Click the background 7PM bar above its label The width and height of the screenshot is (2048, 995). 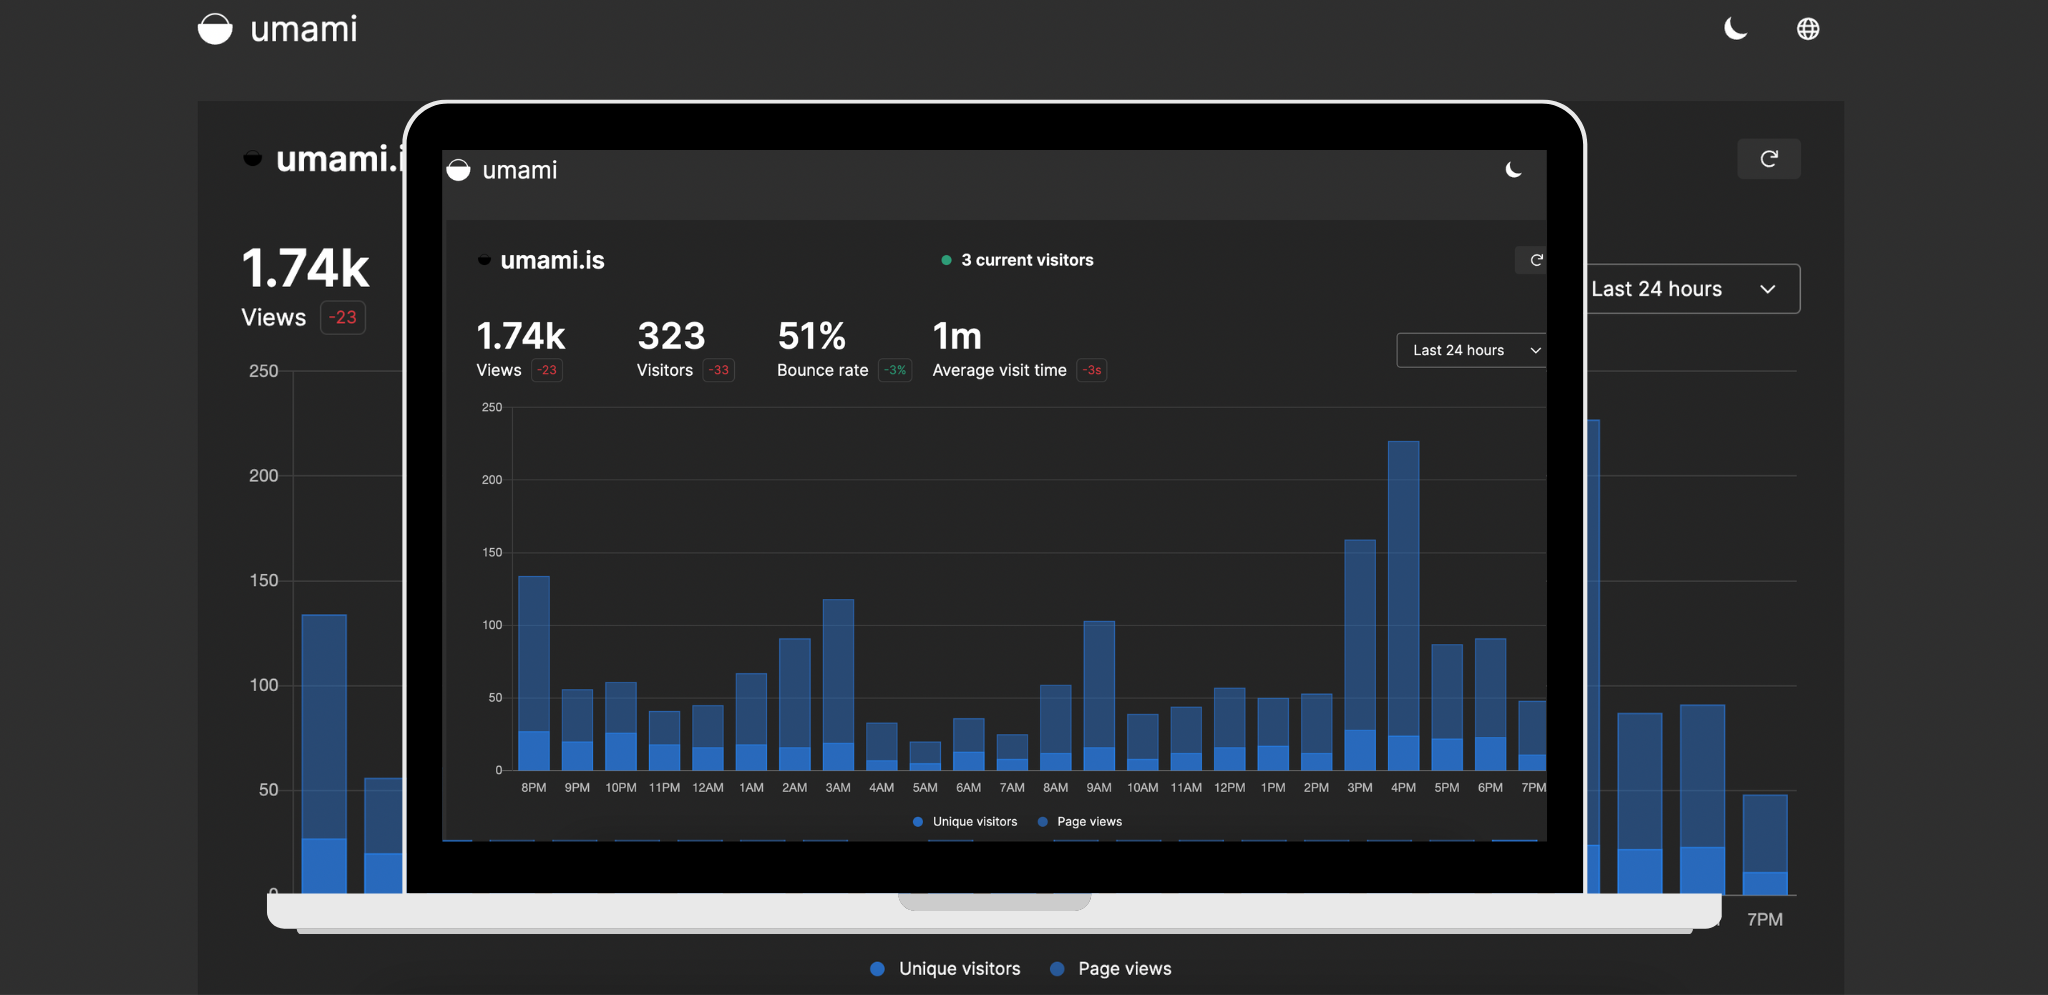click(1765, 844)
